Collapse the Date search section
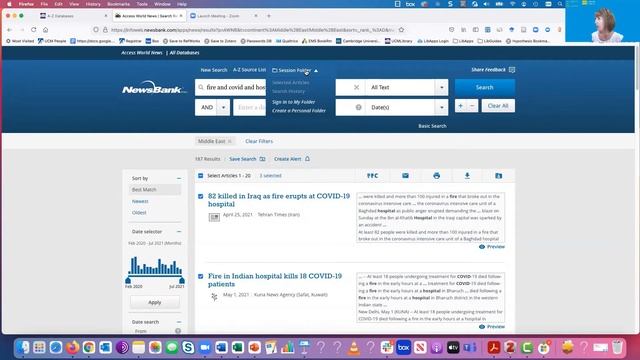640x360 pixels. 179,322
